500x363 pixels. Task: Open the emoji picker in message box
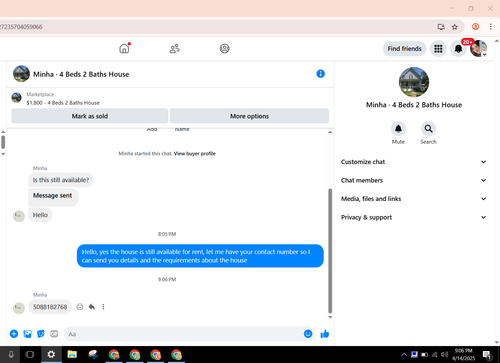(x=308, y=334)
